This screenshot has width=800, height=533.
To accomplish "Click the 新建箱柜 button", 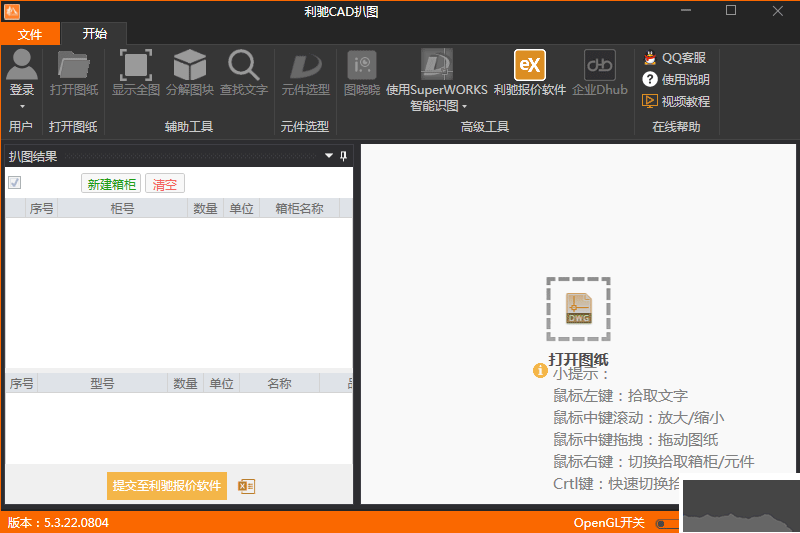I will pyautogui.click(x=111, y=184).
